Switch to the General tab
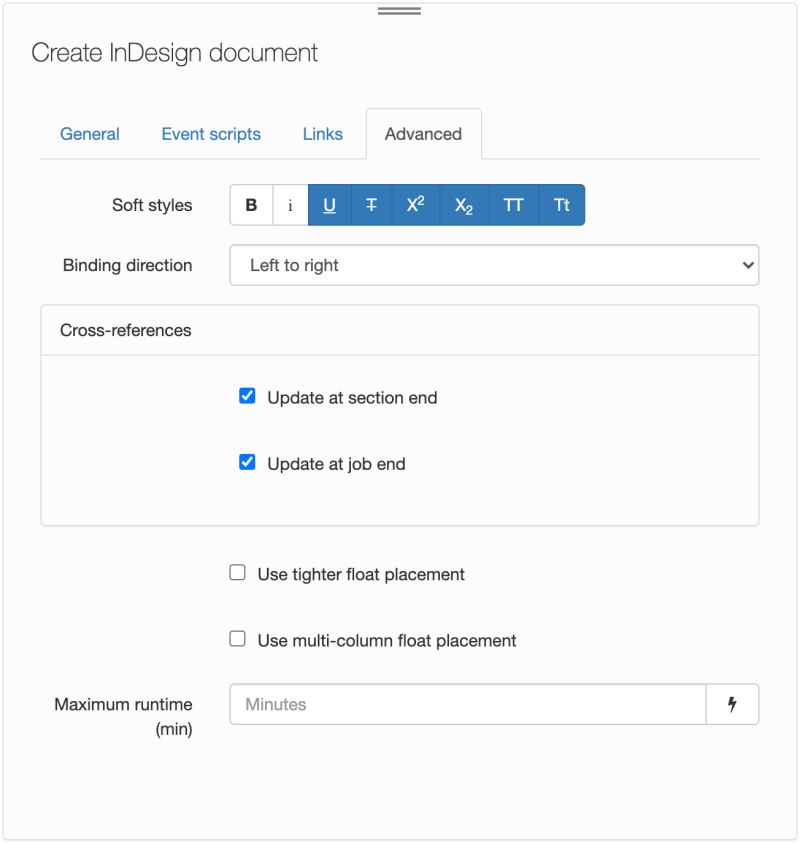The width and height of the screenshot is (800, 844). point(90,134)
